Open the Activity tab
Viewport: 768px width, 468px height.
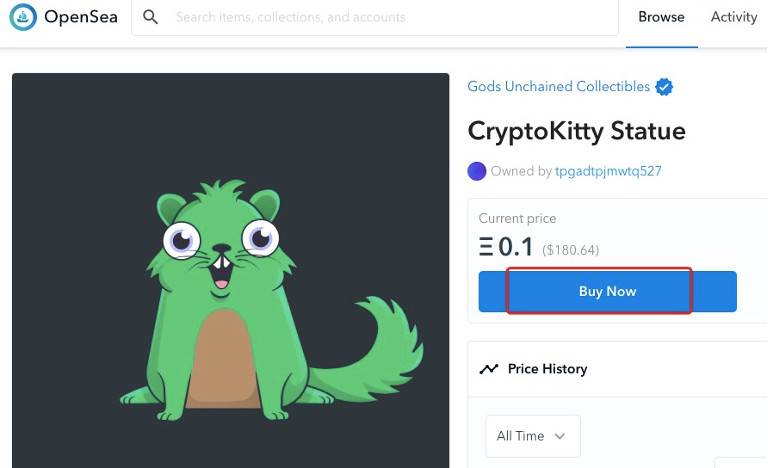[734, 17]
